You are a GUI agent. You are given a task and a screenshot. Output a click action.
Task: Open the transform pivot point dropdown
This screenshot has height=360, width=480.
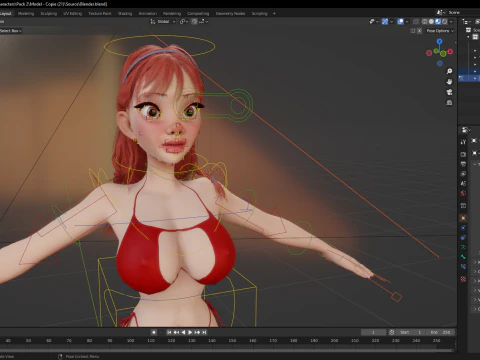[x=184, y=22]
